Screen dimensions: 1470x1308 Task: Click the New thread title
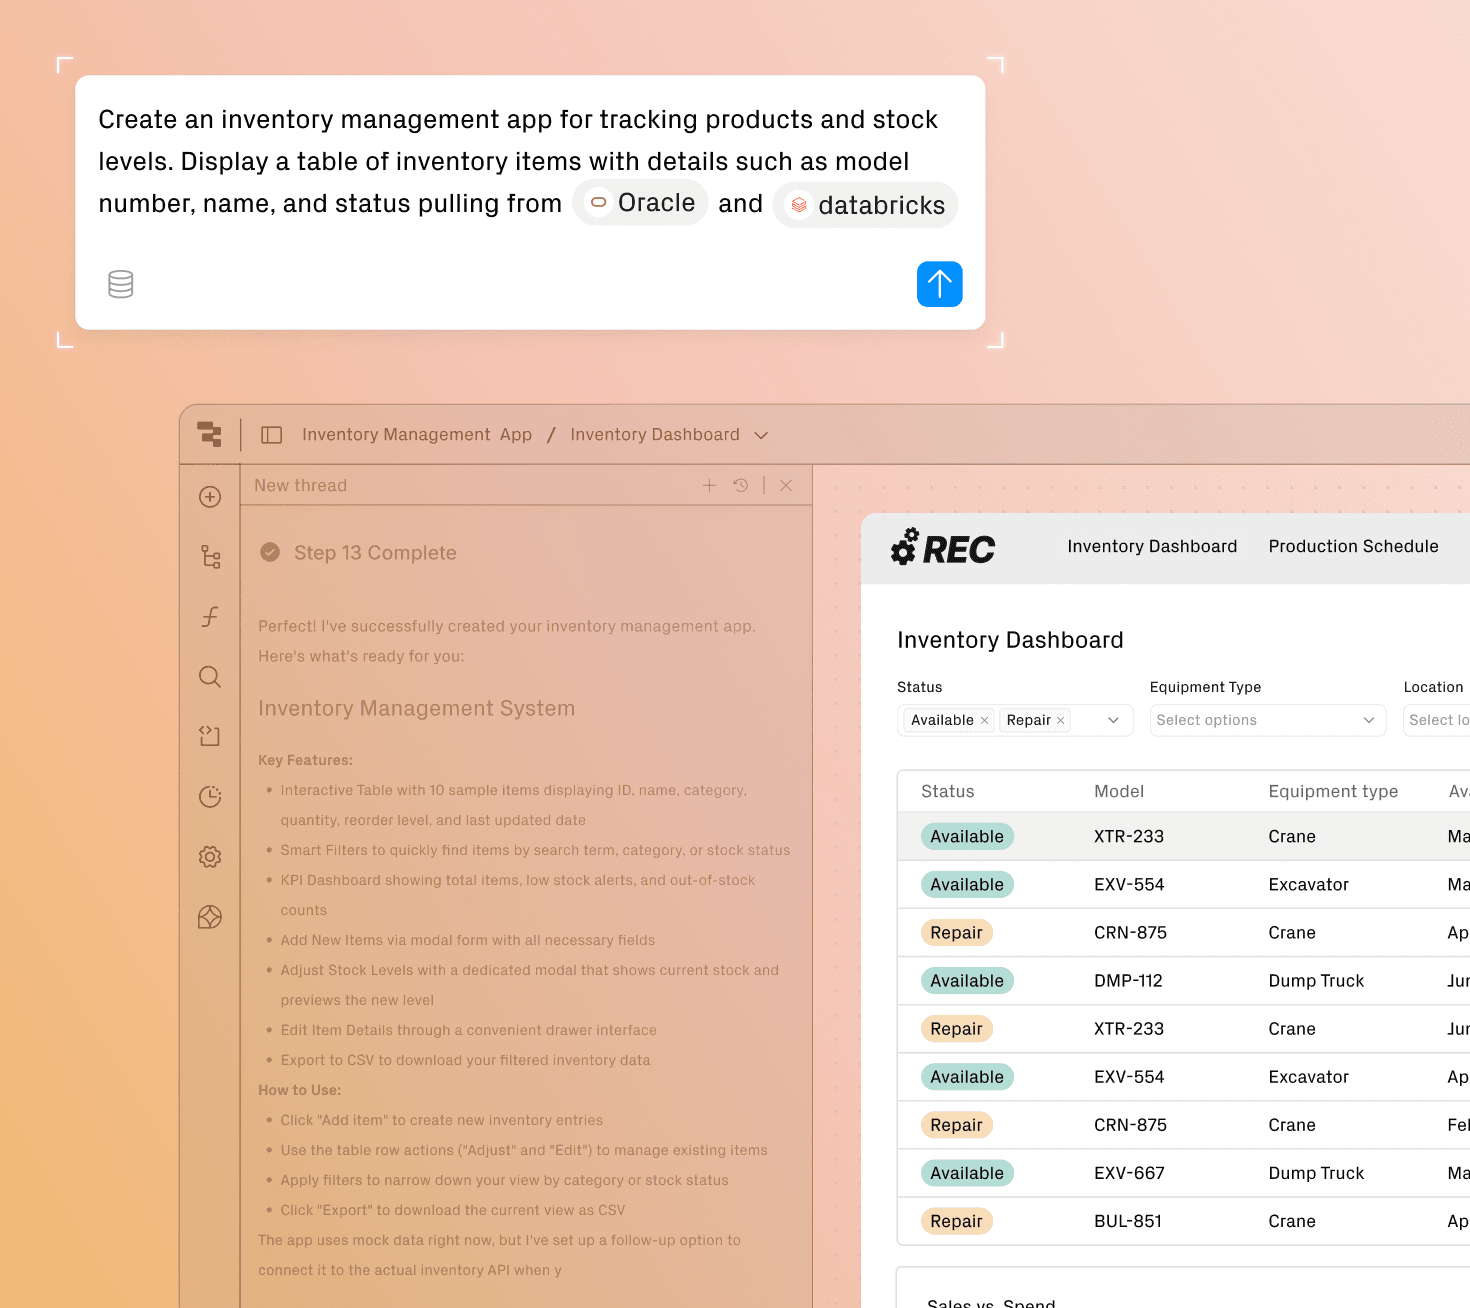[300, 485]
